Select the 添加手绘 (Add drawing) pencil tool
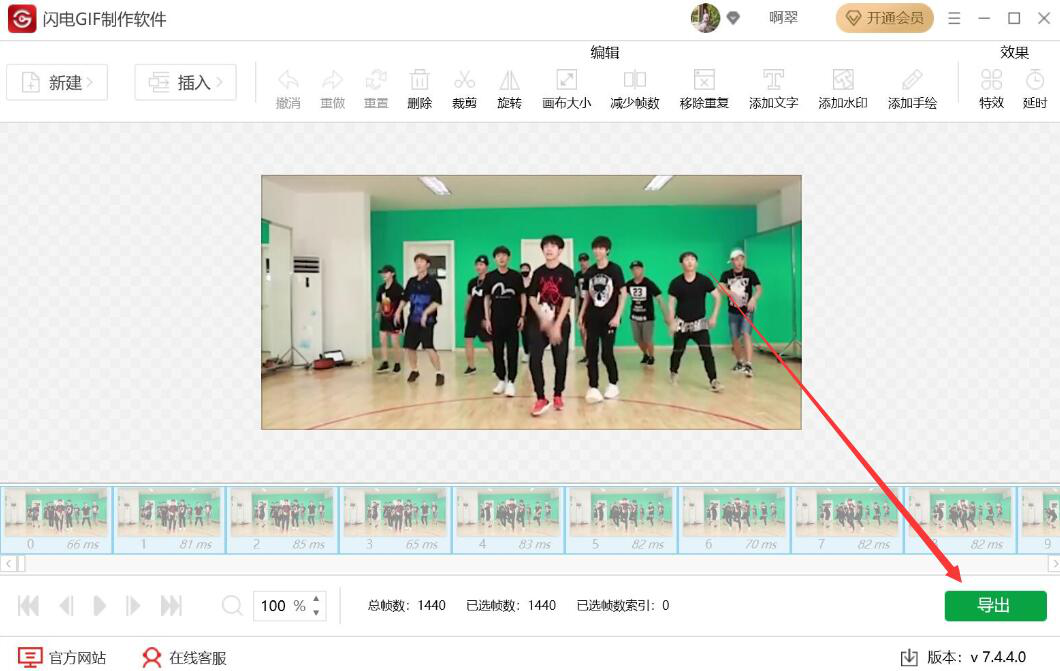Screen dimensions: 1060x671 point(912,89)
